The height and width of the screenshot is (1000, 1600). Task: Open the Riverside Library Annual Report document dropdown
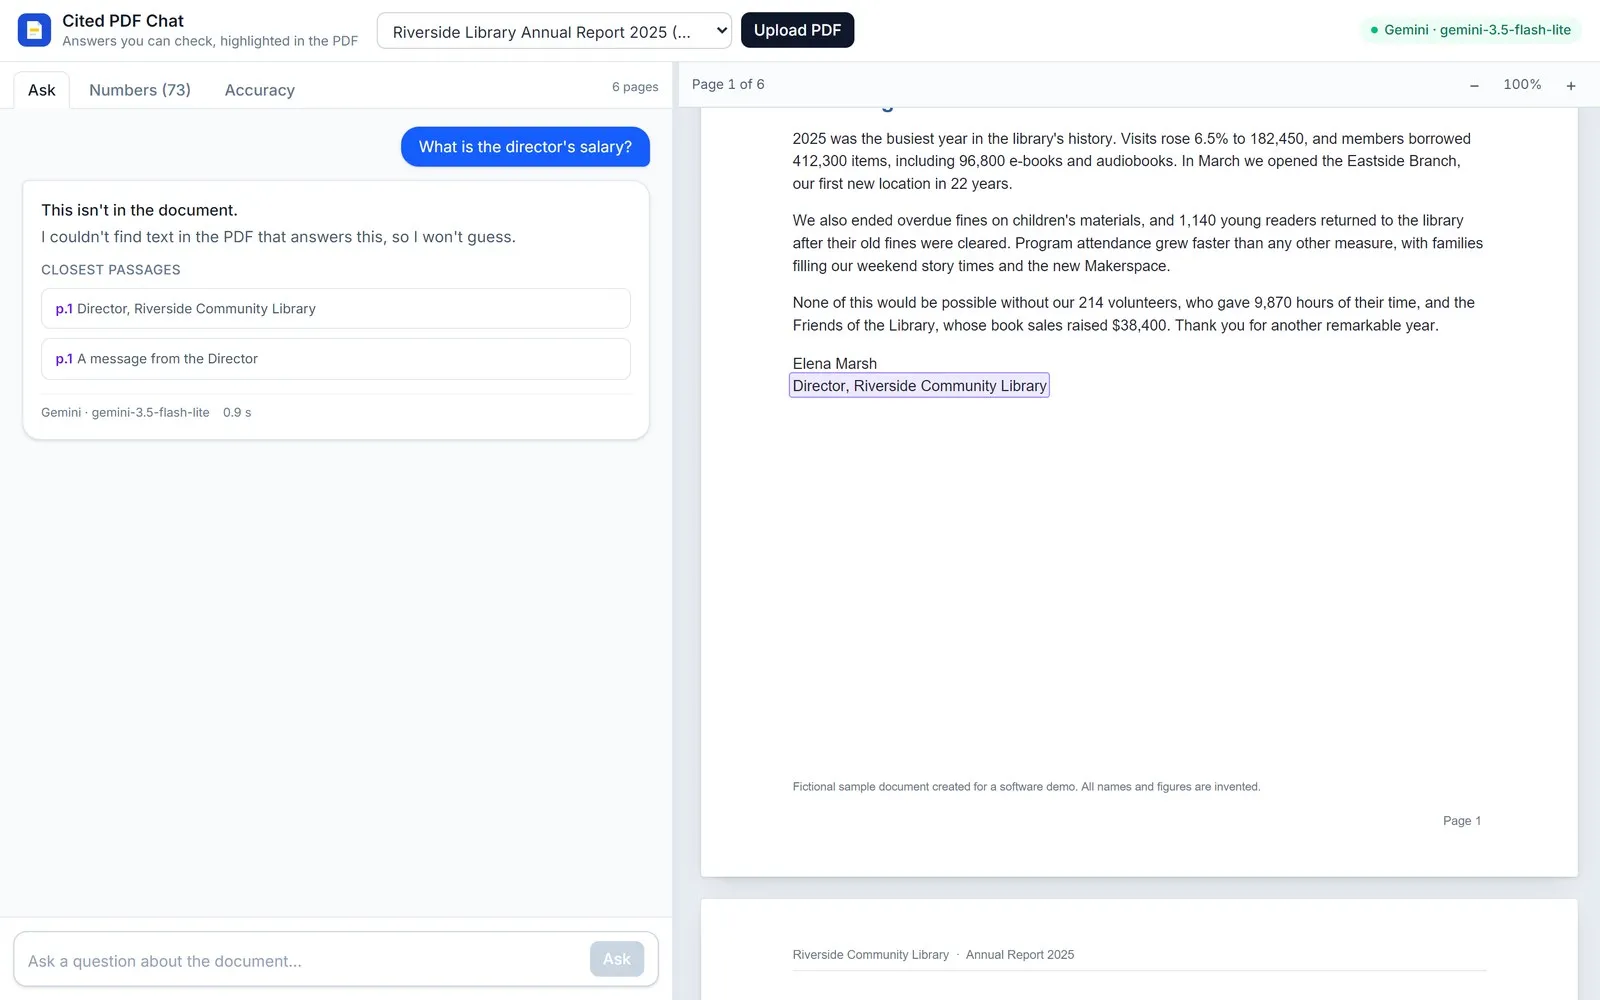click(x=554, y=31)
